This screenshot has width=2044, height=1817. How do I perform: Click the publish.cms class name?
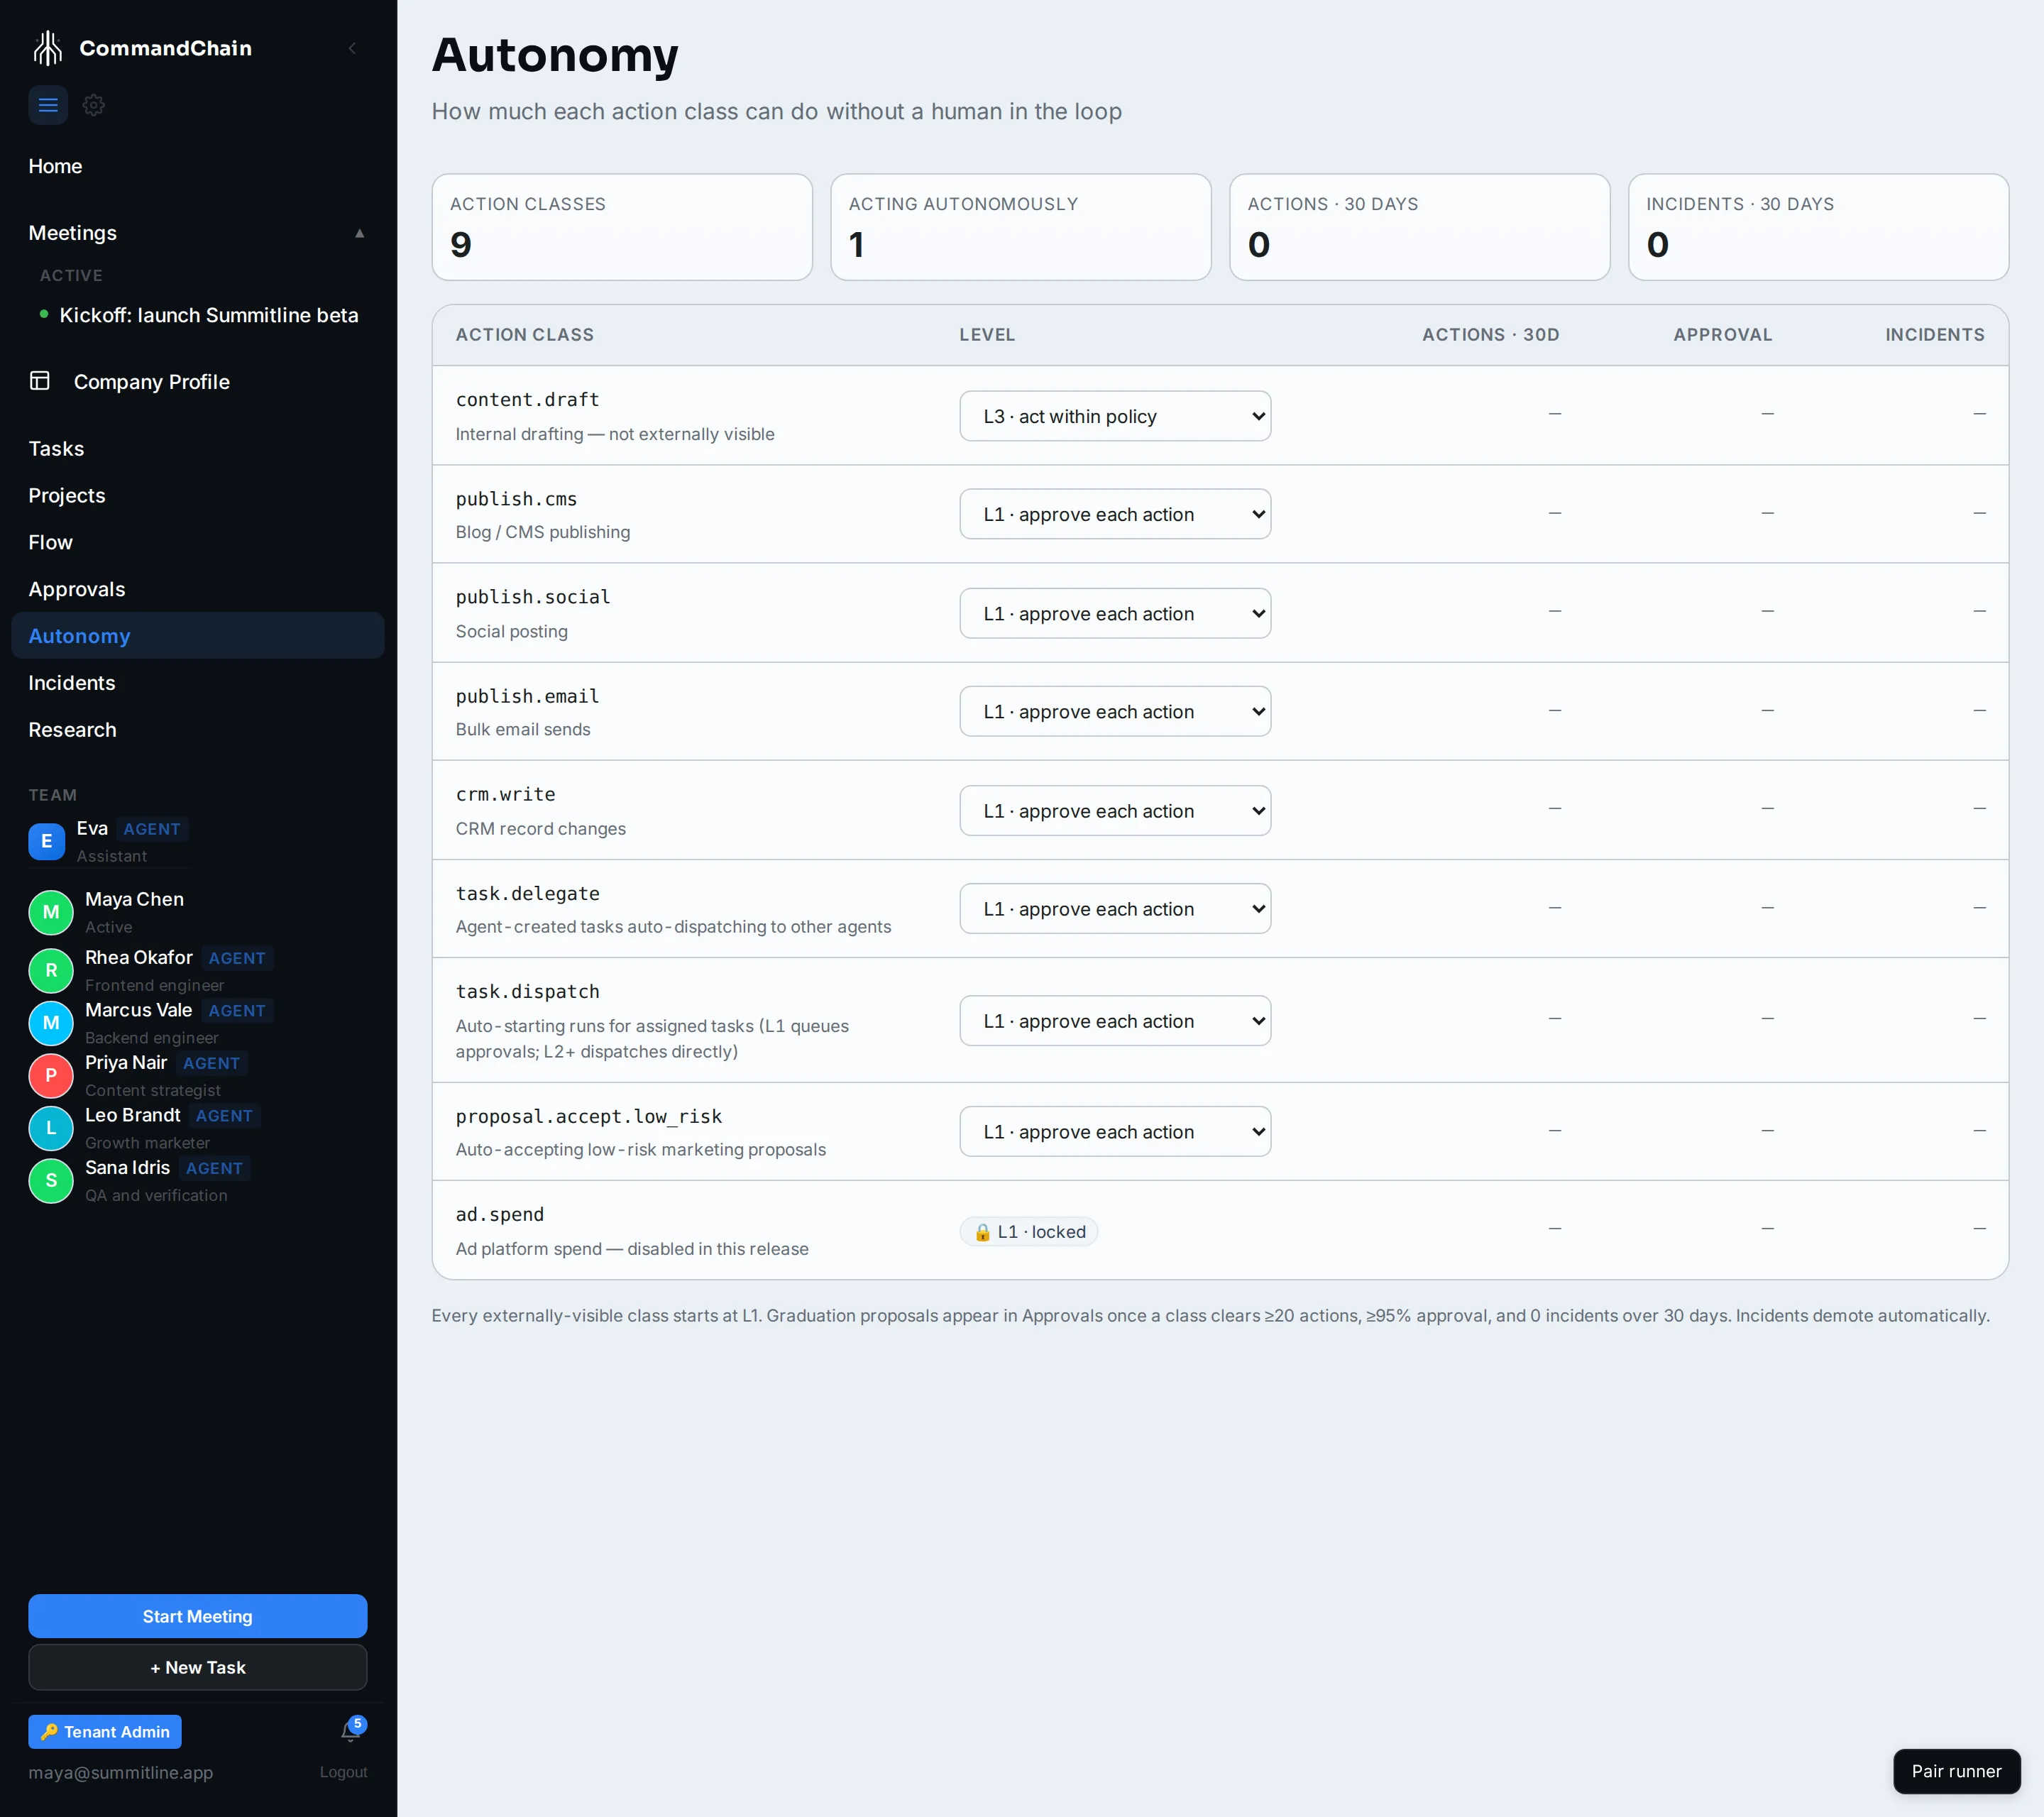516,498
